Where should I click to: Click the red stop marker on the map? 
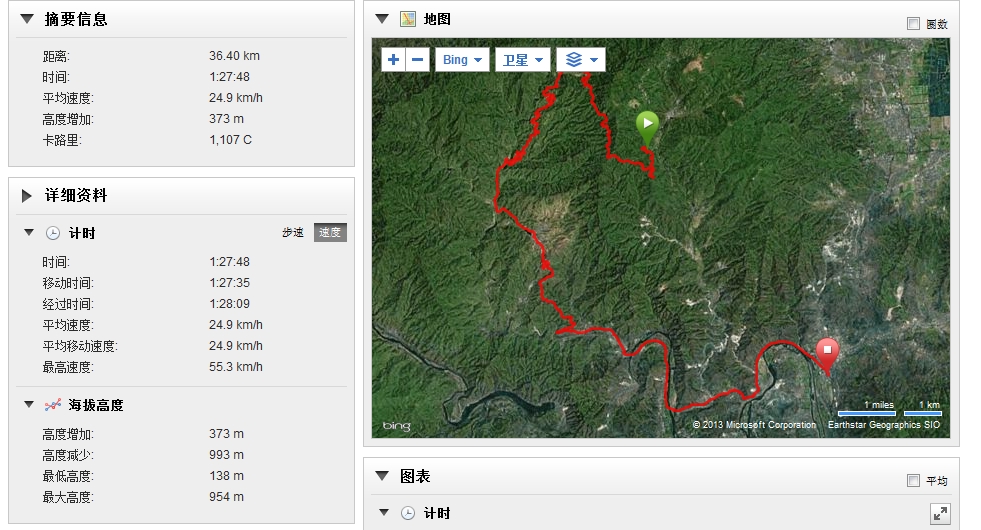[827, 352]
